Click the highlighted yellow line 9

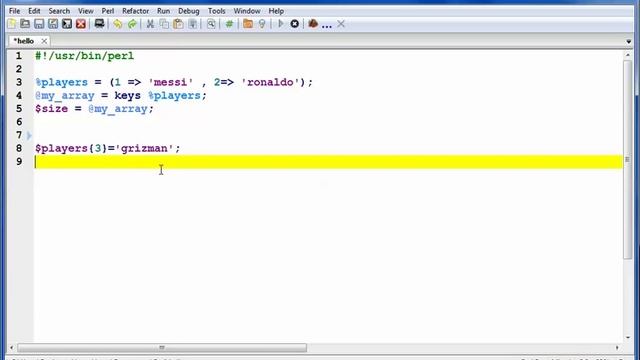(x=329, y=162)
